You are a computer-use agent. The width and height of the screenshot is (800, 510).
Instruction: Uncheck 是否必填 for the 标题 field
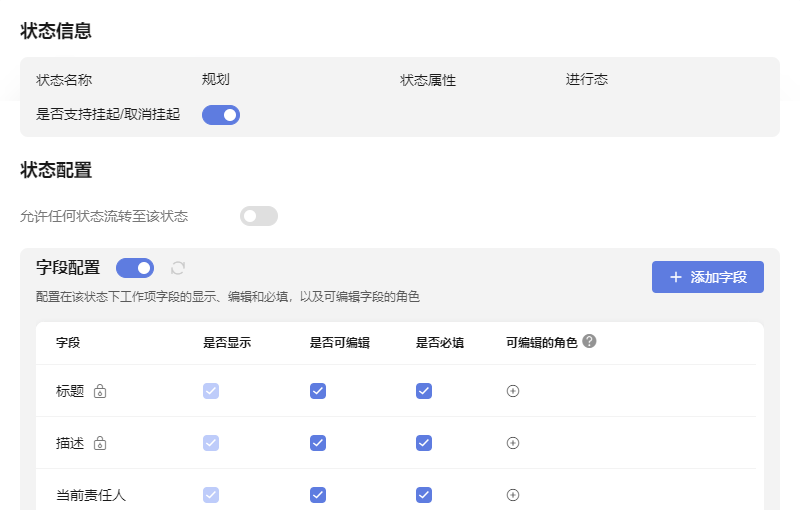(424, 391)
